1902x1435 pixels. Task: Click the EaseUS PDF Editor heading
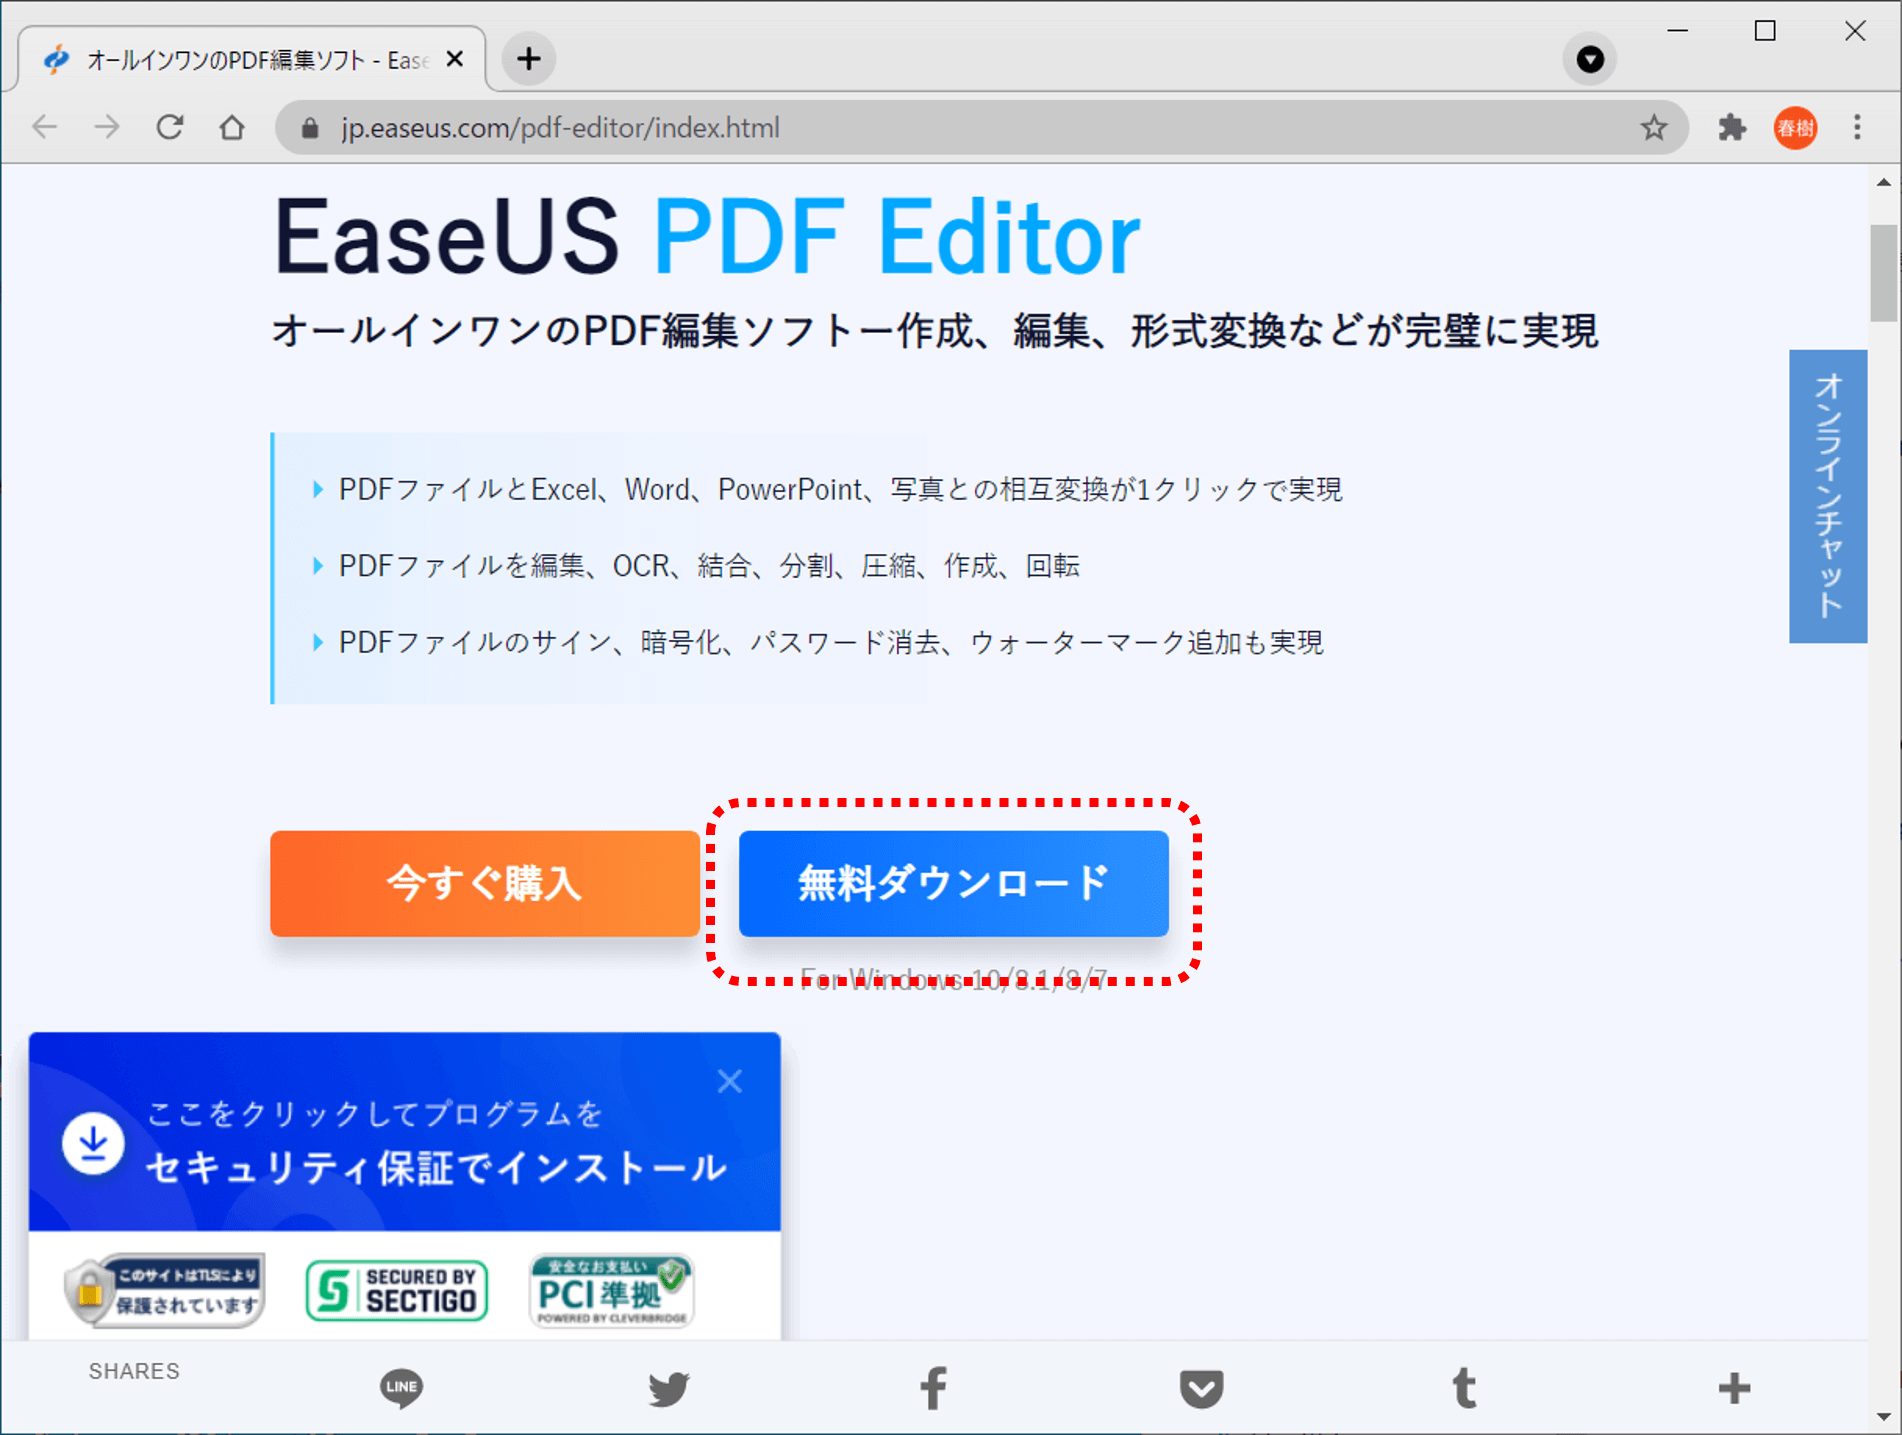[x=707, y=237]
